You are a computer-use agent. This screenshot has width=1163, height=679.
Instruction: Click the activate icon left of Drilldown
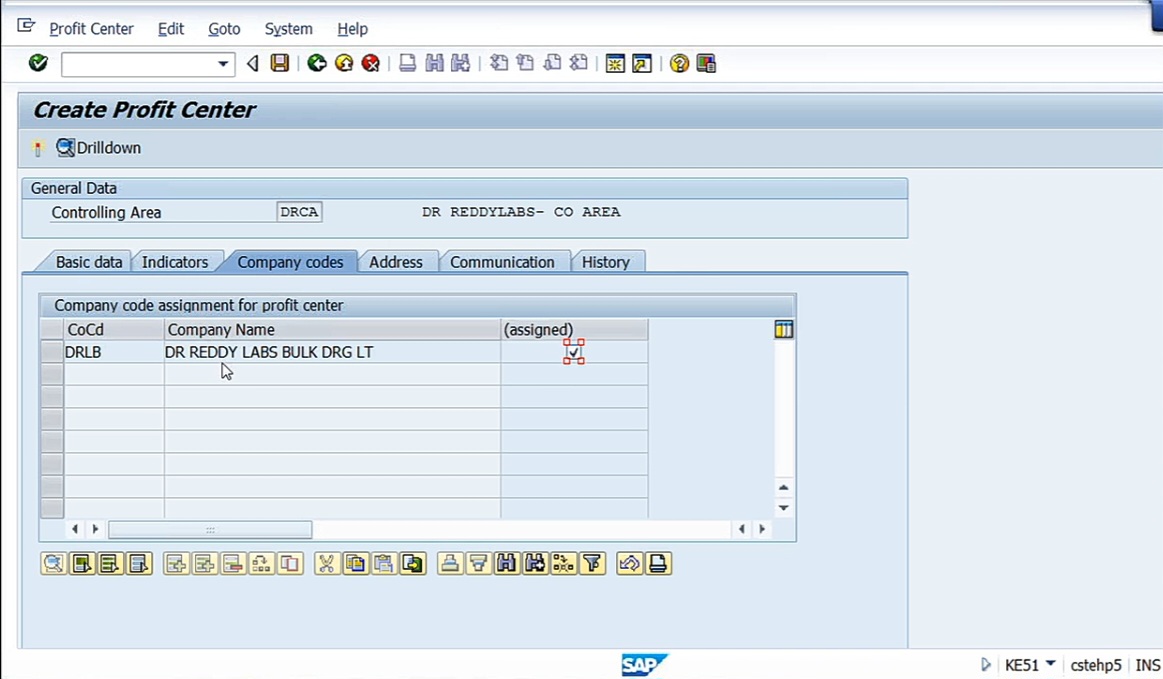[x=38, y=148]
